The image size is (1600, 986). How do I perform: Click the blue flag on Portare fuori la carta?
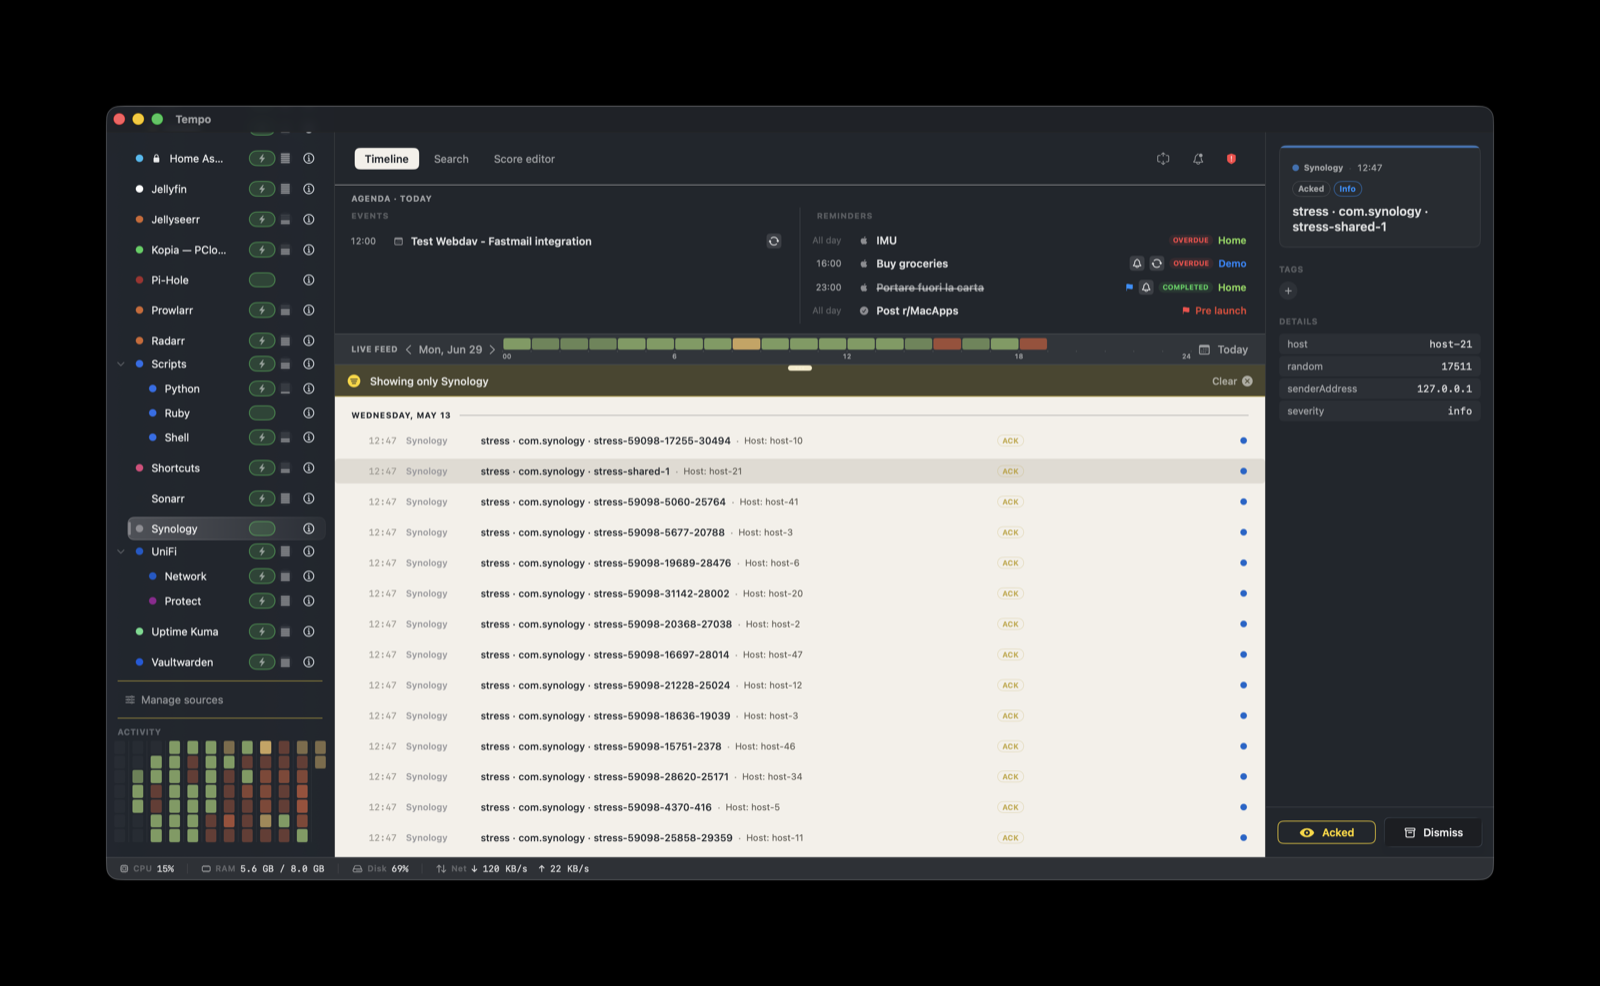click(1129, 287)
